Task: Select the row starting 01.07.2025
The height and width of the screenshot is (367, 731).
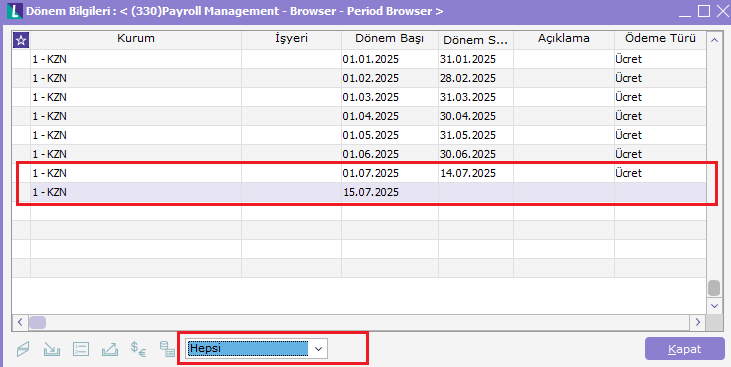Action: 359,173
